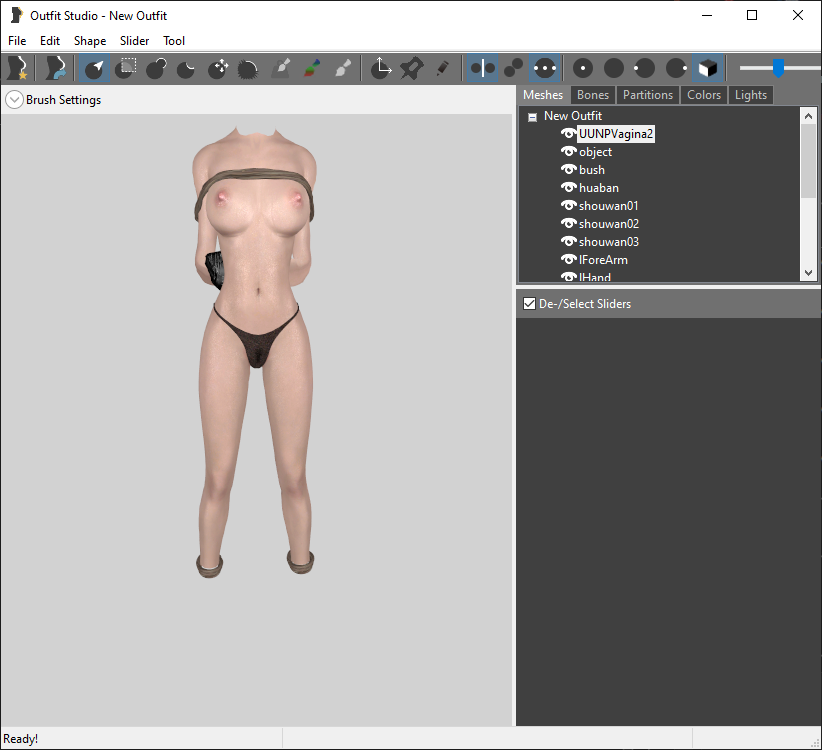Switch to front view circle icon
Image resolution: width=822 pixels, height=750 pixels.
pos(583,68)
